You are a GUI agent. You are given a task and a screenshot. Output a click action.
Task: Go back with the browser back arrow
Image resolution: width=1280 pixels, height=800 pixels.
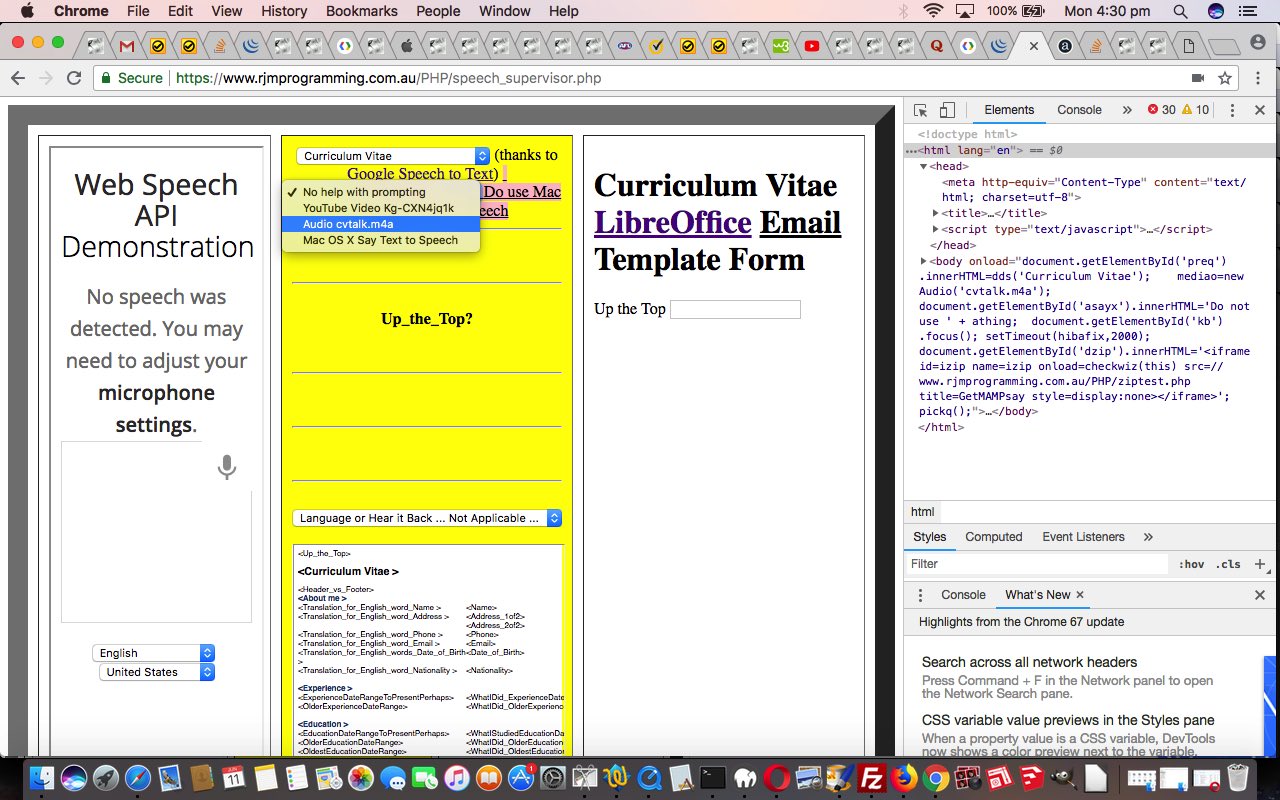click(18, 78)
